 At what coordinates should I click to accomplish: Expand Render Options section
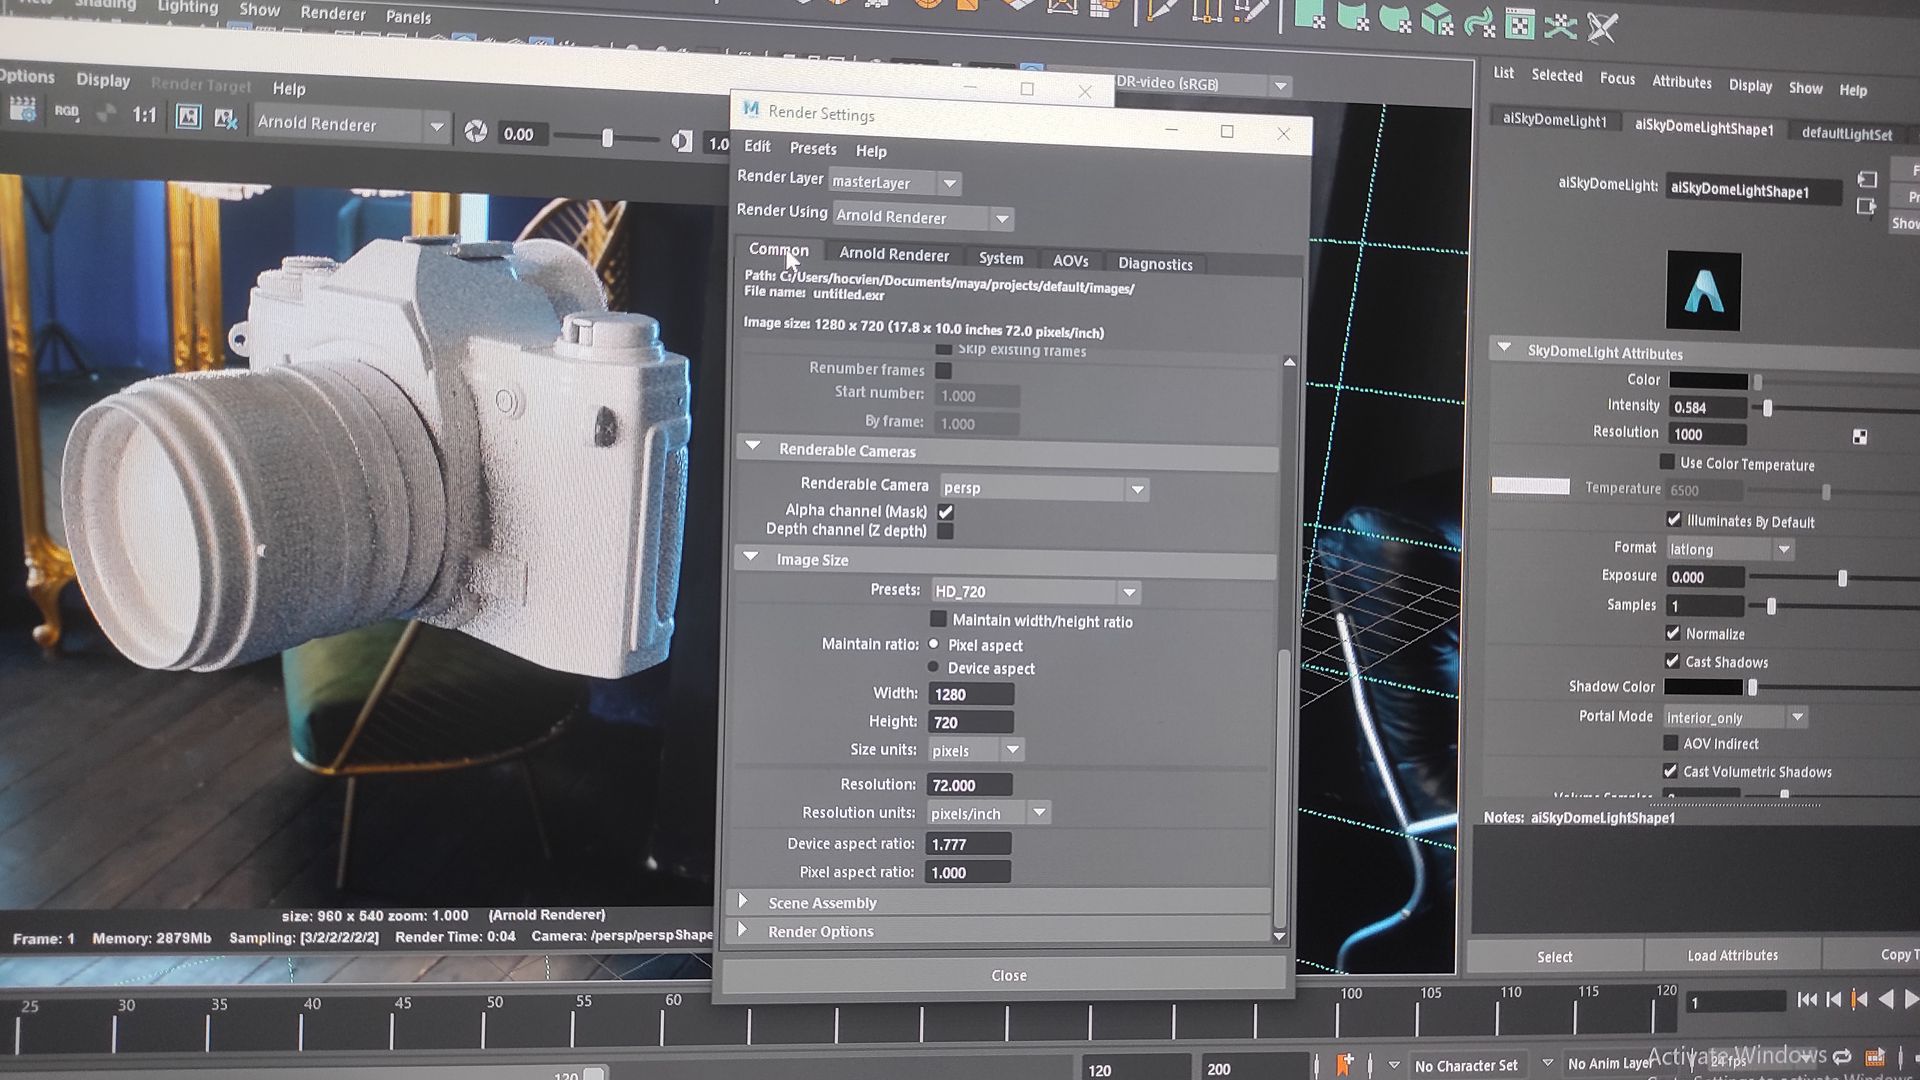[x=742, y=930]
